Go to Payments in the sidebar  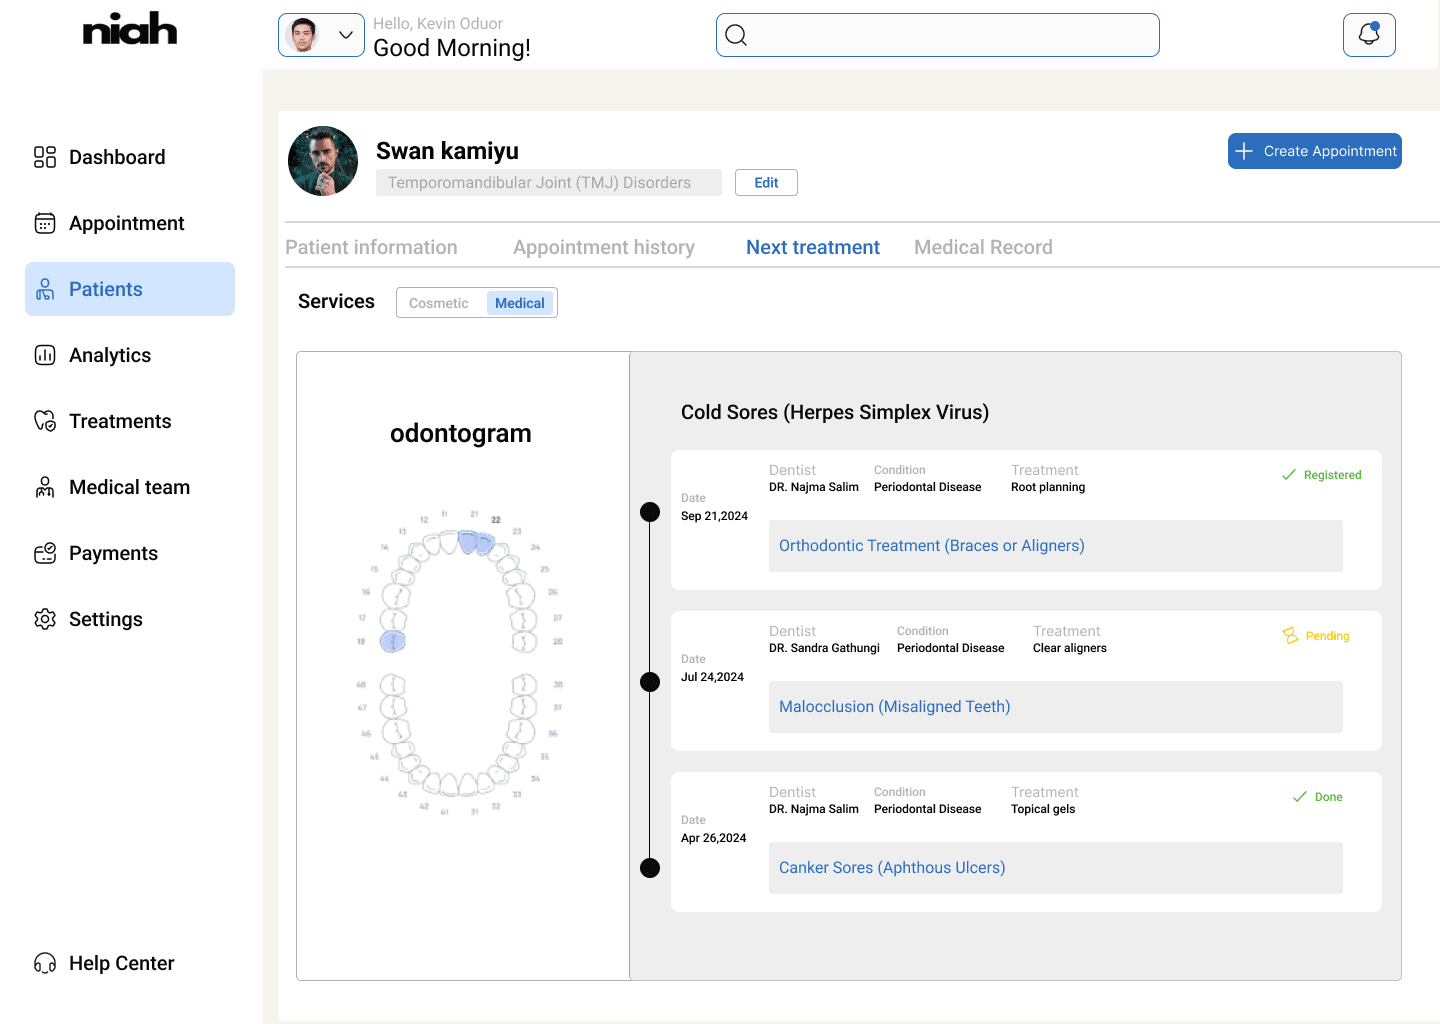coord(96,553)
